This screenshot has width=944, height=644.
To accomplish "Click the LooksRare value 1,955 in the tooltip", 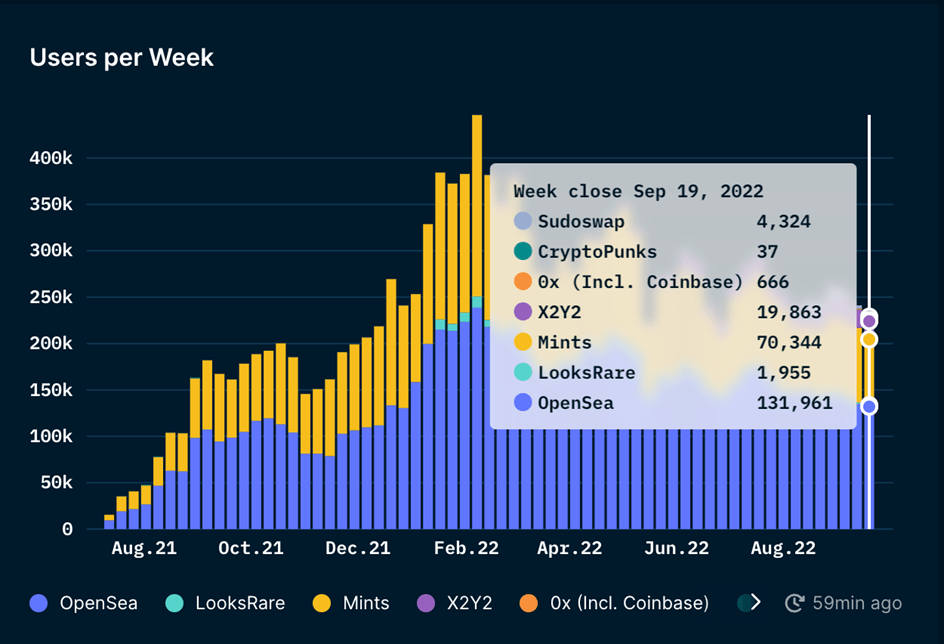I will click(x=783, y=373).
